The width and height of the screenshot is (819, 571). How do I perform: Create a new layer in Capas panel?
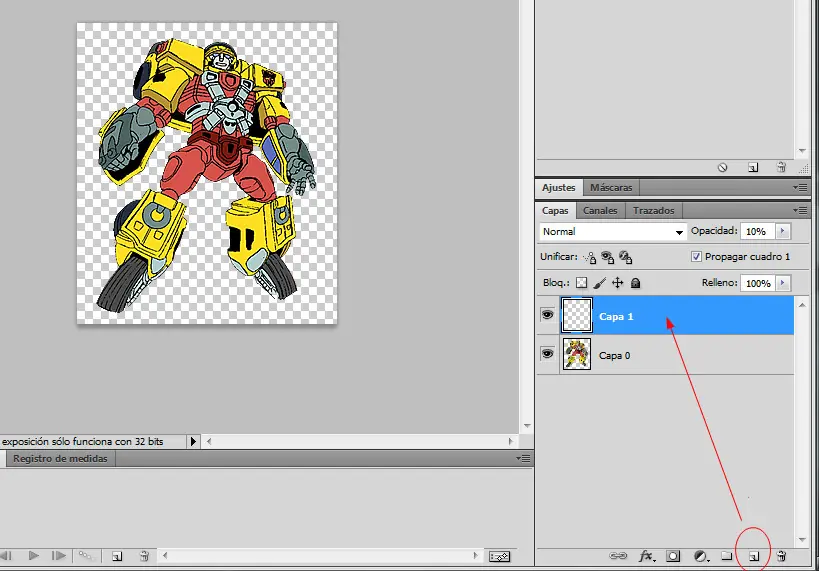click(x=754, y=556)
